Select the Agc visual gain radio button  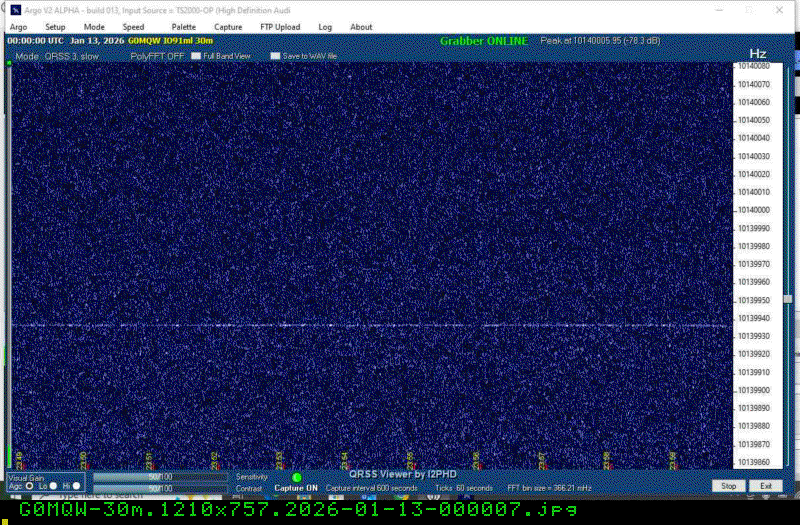pyautogui.click(x=29, y=486)
